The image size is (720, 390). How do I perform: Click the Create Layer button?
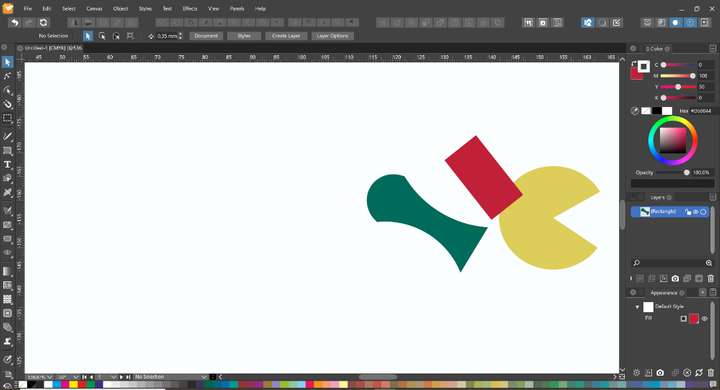pyautogui.click(x=286, y=36)
